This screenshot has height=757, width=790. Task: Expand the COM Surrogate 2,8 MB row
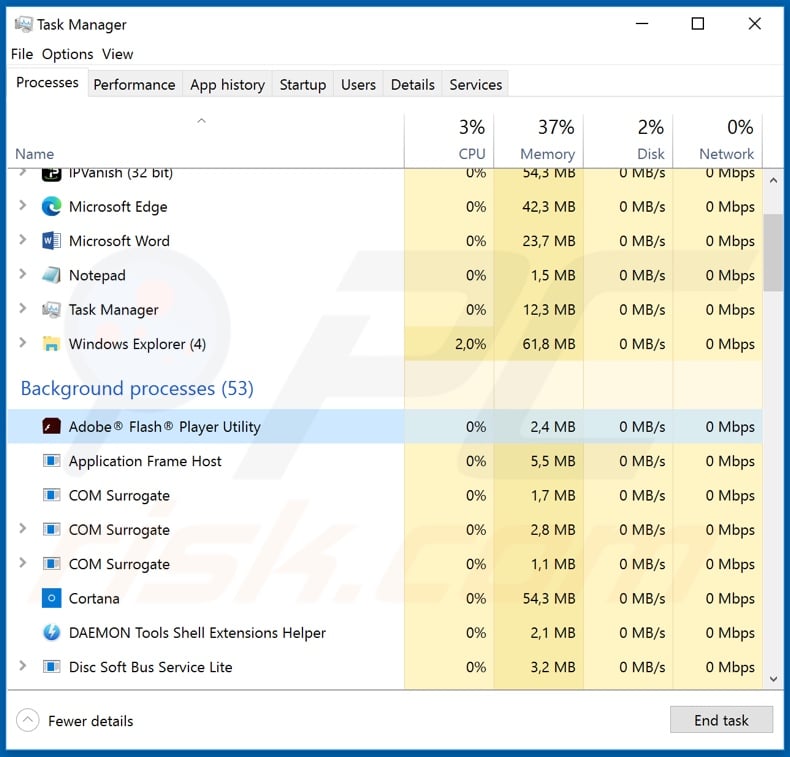(x=23, y=528)
